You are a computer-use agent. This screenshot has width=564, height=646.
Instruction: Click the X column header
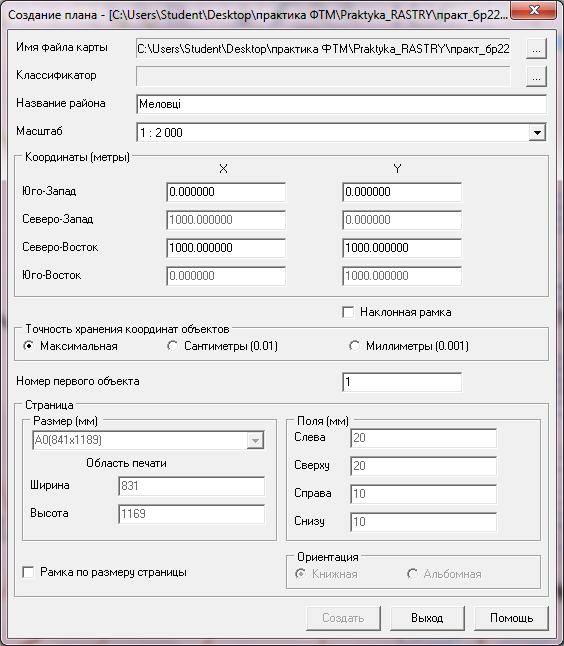(223, 169)
